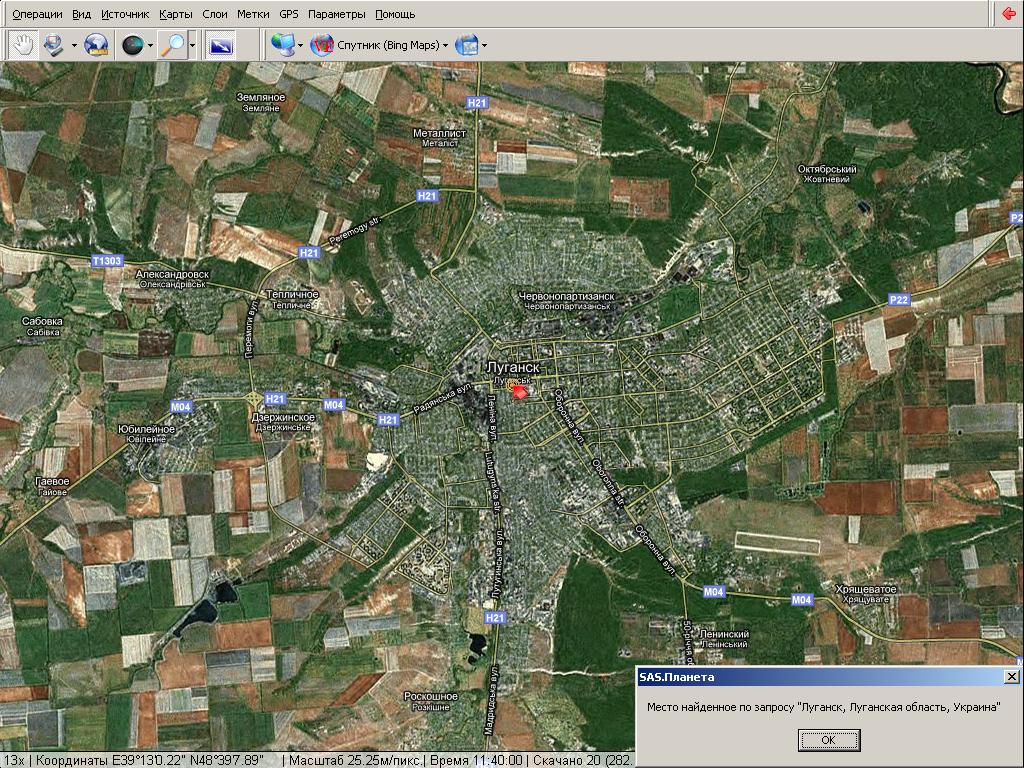Click the dark globe map icon

pyautogui.click(x=132, y=45)
